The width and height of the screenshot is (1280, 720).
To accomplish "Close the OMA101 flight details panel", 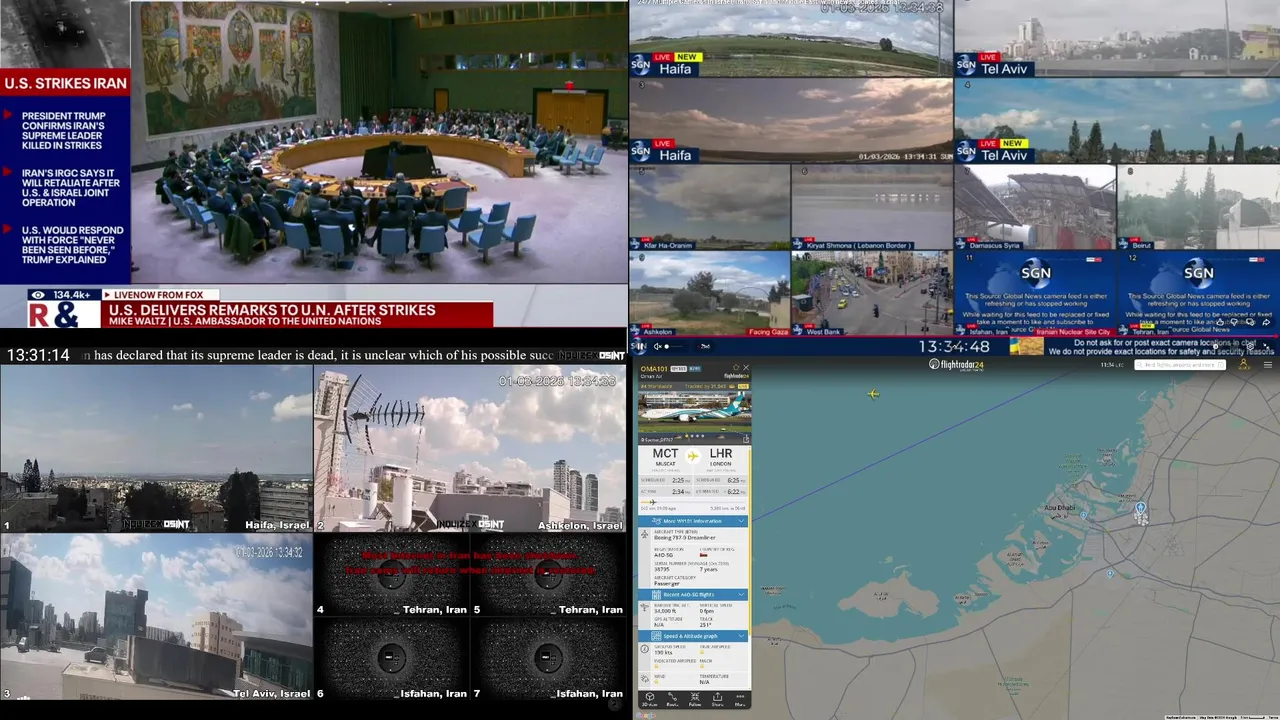I will (746, 368).
